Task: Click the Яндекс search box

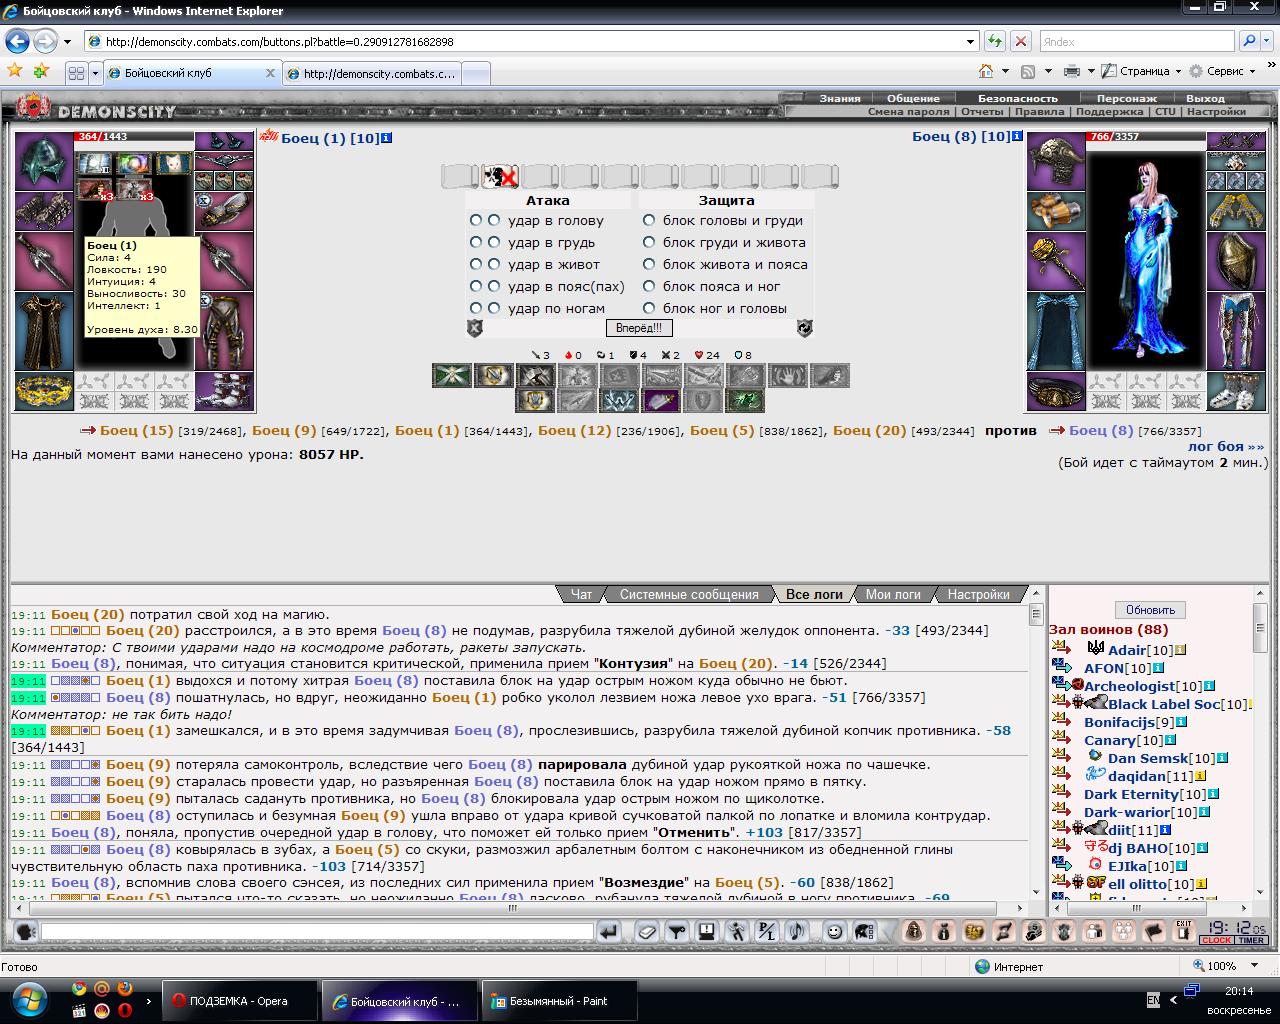Action: pyautogui.click(x=1137, y=42)
